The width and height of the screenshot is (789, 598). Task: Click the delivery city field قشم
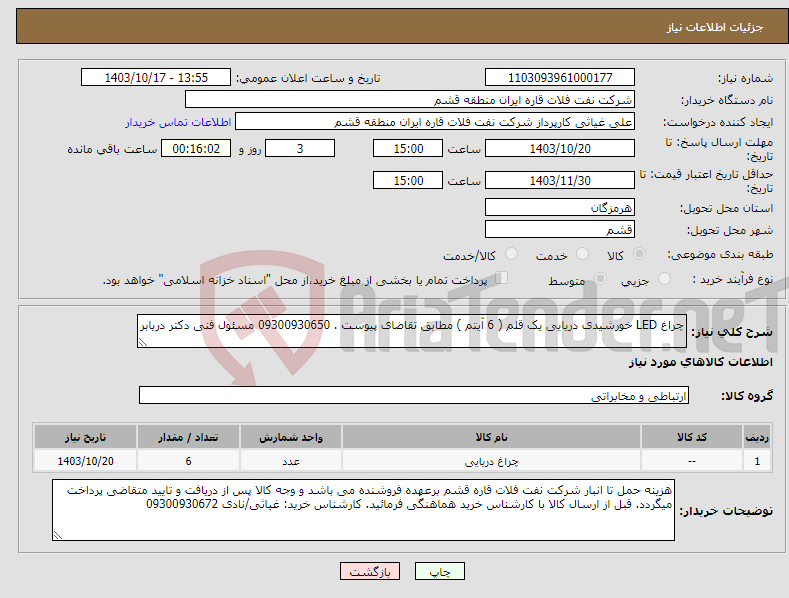[x=560, y=230]
